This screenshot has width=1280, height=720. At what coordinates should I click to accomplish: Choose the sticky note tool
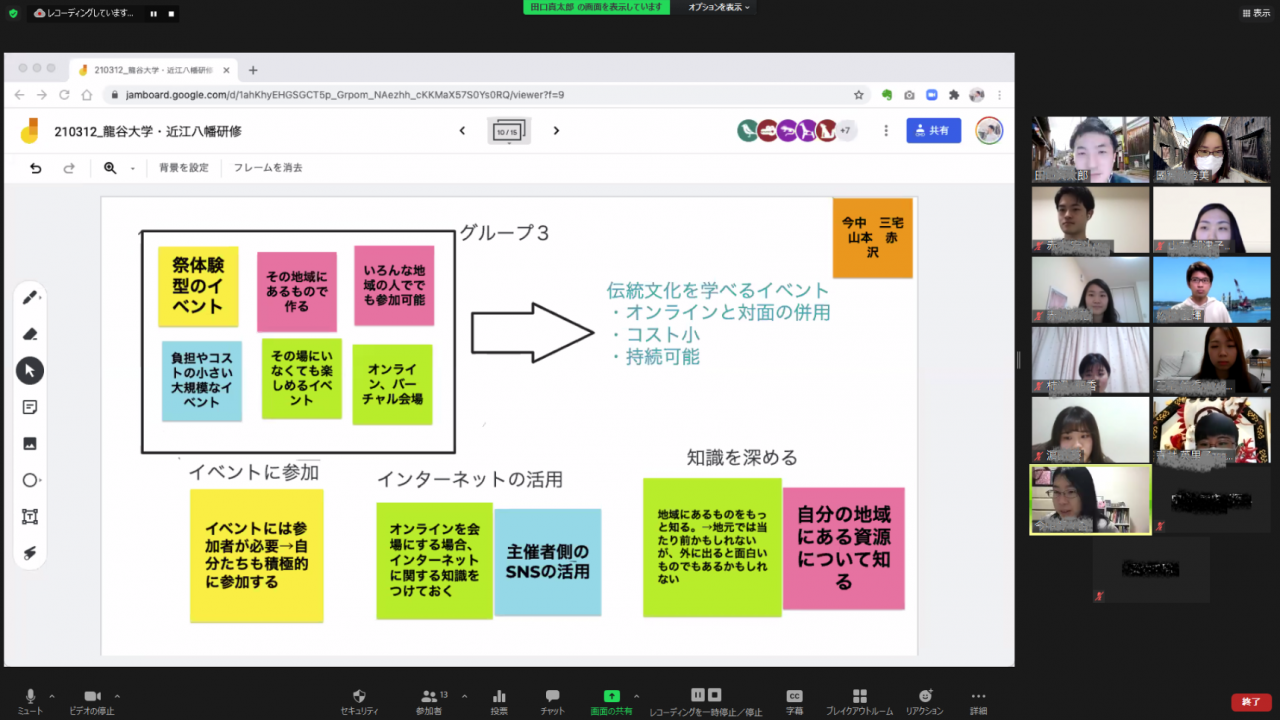(x=30, y=407)
